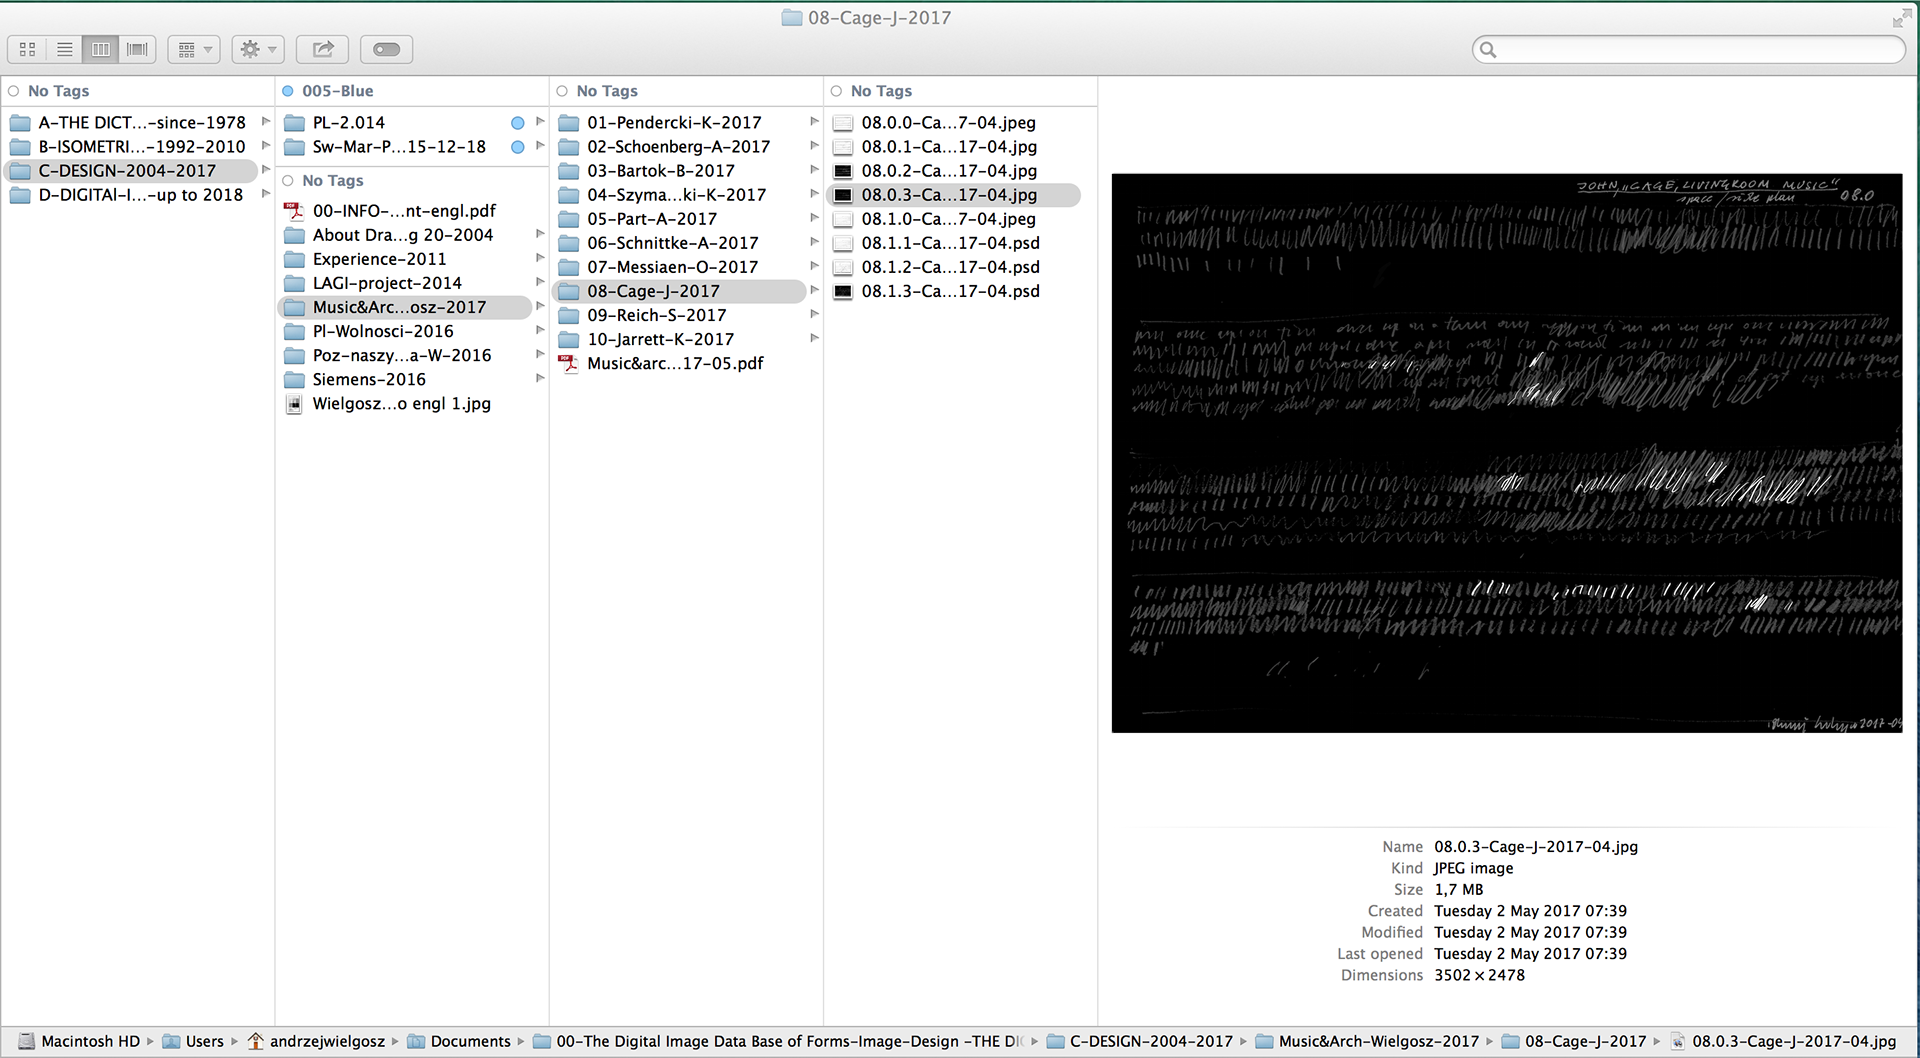This screenshot has height=1058, width=1920.
Task: Click the 08.0.2-Ca...17-04.jpg thumbnail icon
Action: [843, 171]
